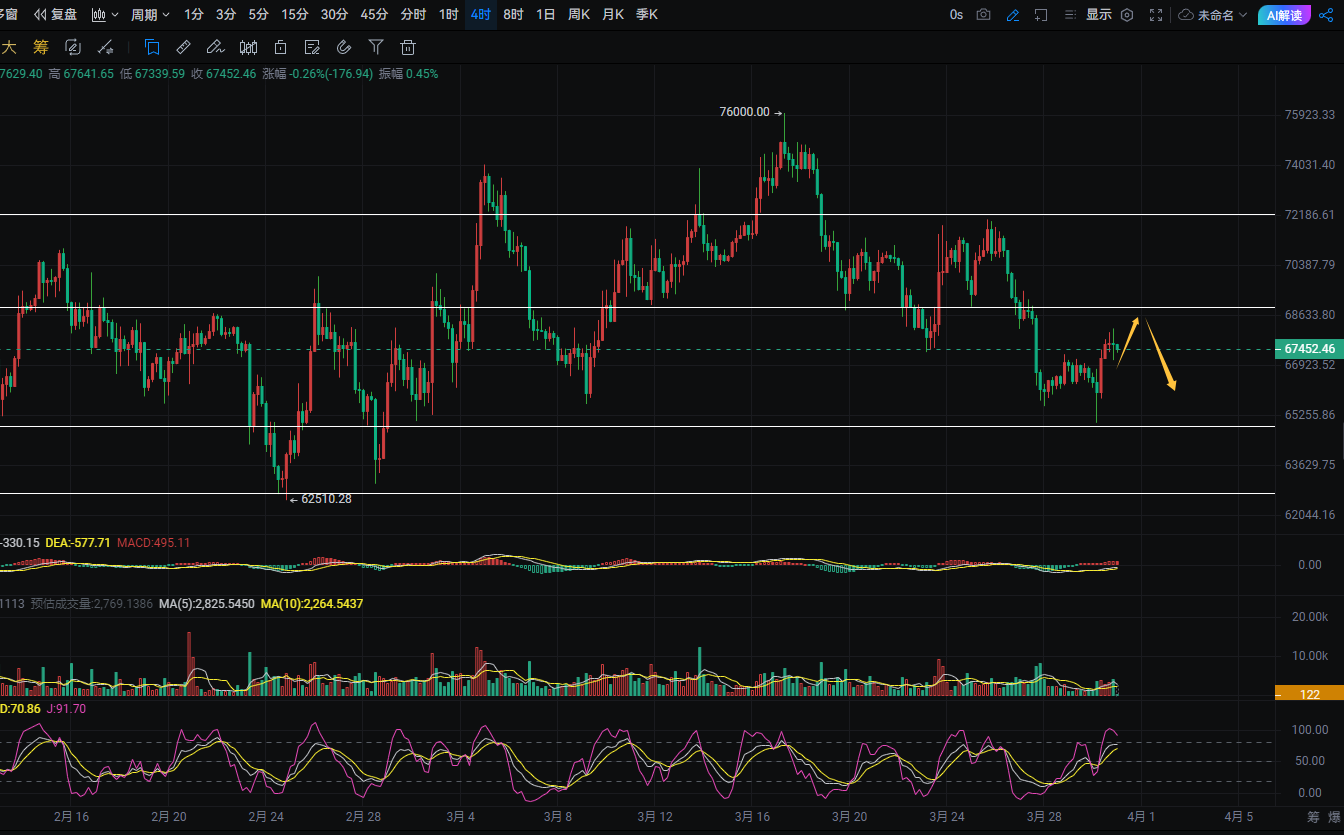Viewport: 1344px width, 835px height.
Task: Expand the 周期 period dropdown
Action: tap(150, 15)
